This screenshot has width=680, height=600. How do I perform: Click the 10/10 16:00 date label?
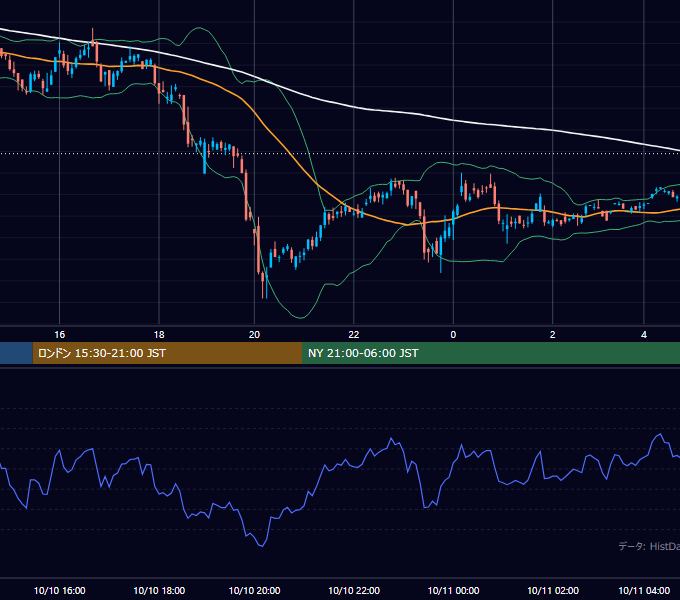pyautogui.click(x=59, y=590)
